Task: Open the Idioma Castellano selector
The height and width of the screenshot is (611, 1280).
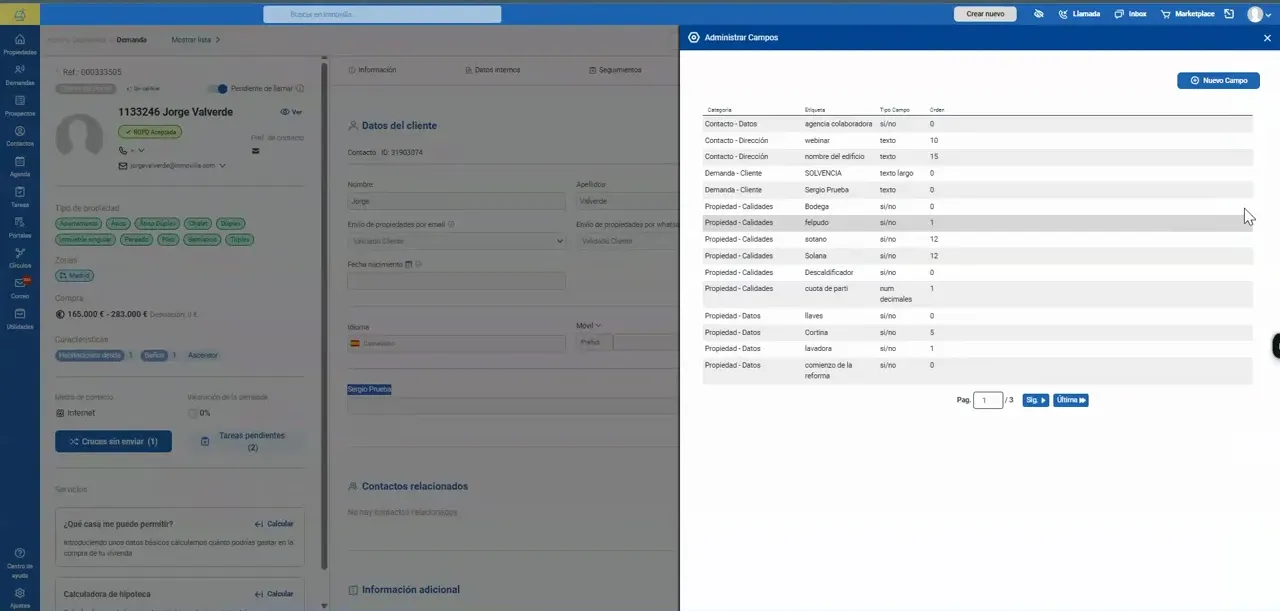Action: pyautogui.click(x=456, y=342)
